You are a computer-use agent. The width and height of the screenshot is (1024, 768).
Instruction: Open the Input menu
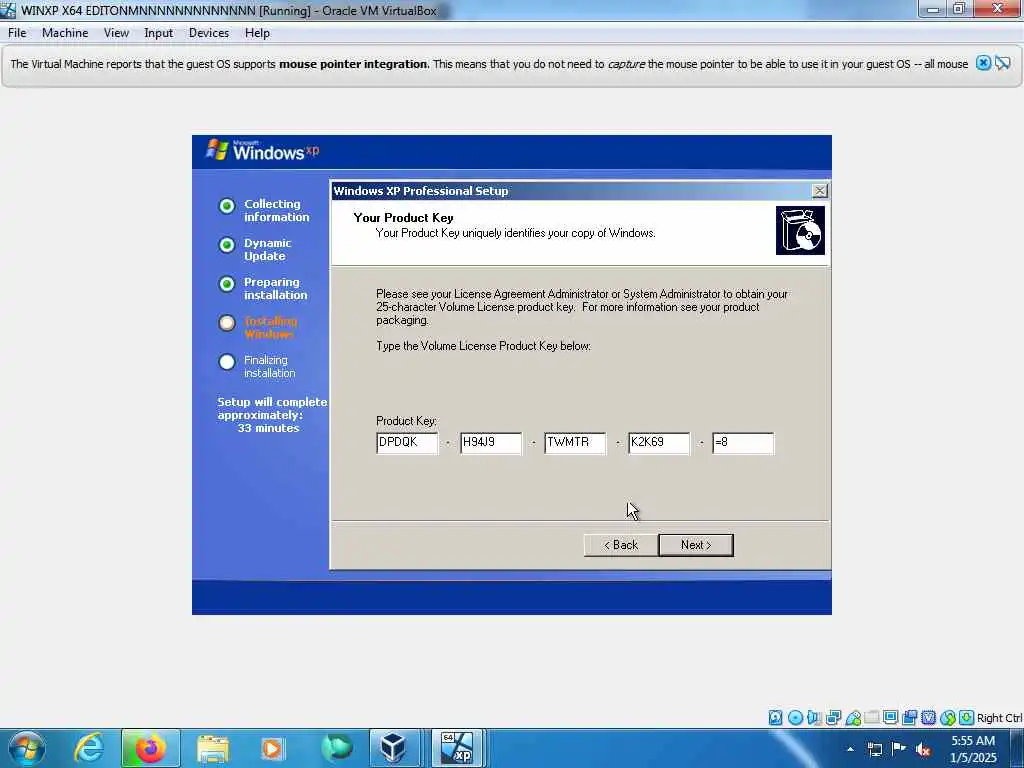pyautogui.click(x=159, y=33)
